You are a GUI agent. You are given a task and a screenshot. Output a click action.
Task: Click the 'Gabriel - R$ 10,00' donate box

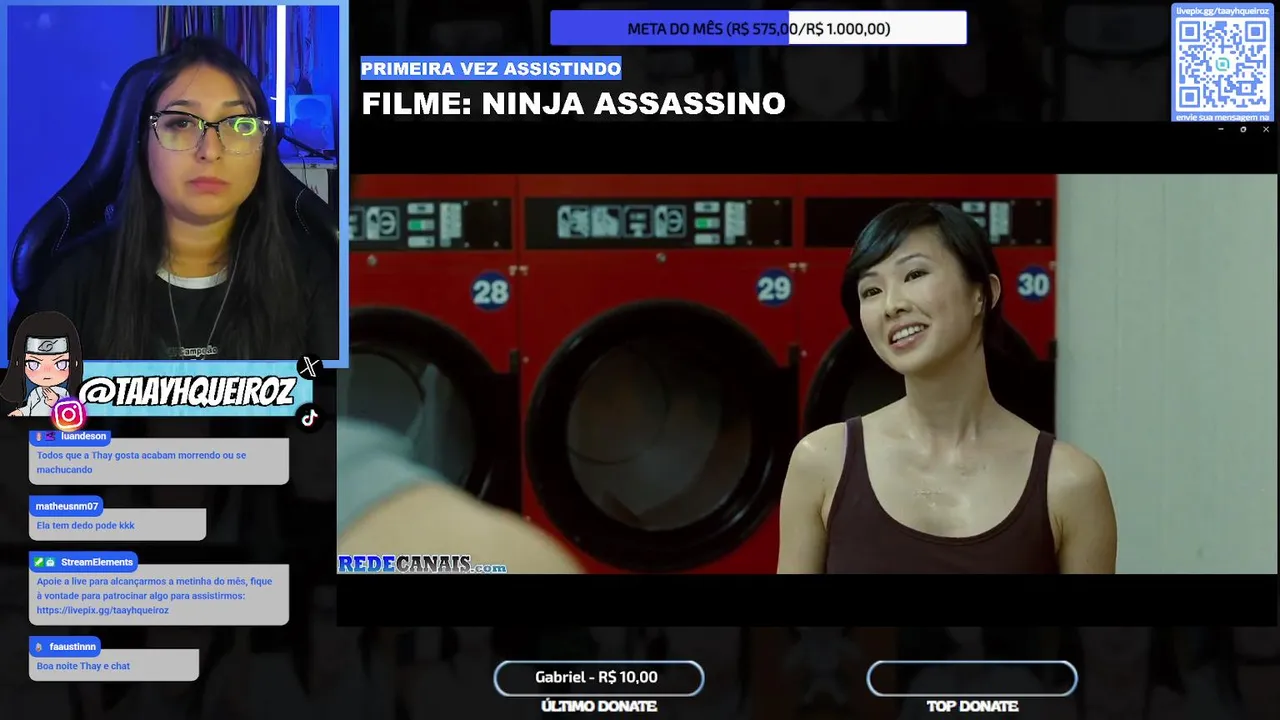click(x=598, y=678)
